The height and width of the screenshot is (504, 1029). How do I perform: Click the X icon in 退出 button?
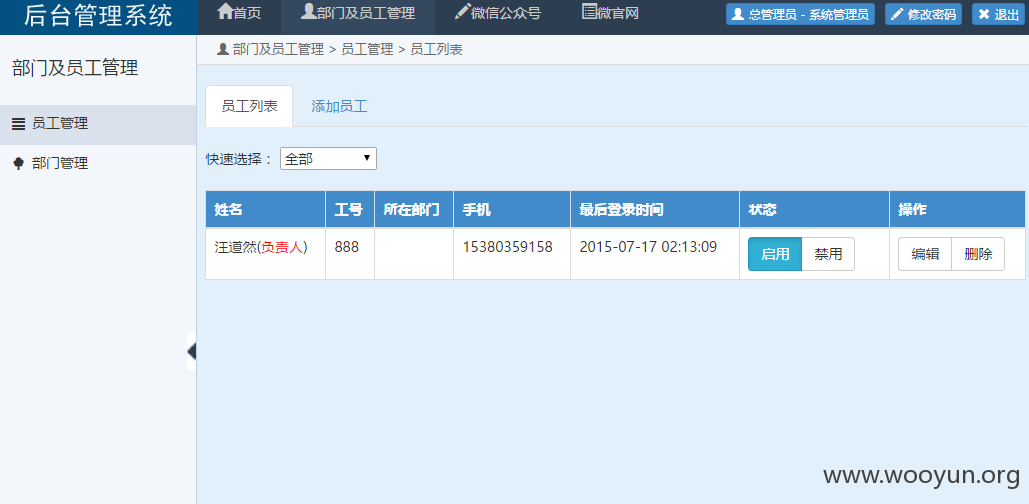984,14
